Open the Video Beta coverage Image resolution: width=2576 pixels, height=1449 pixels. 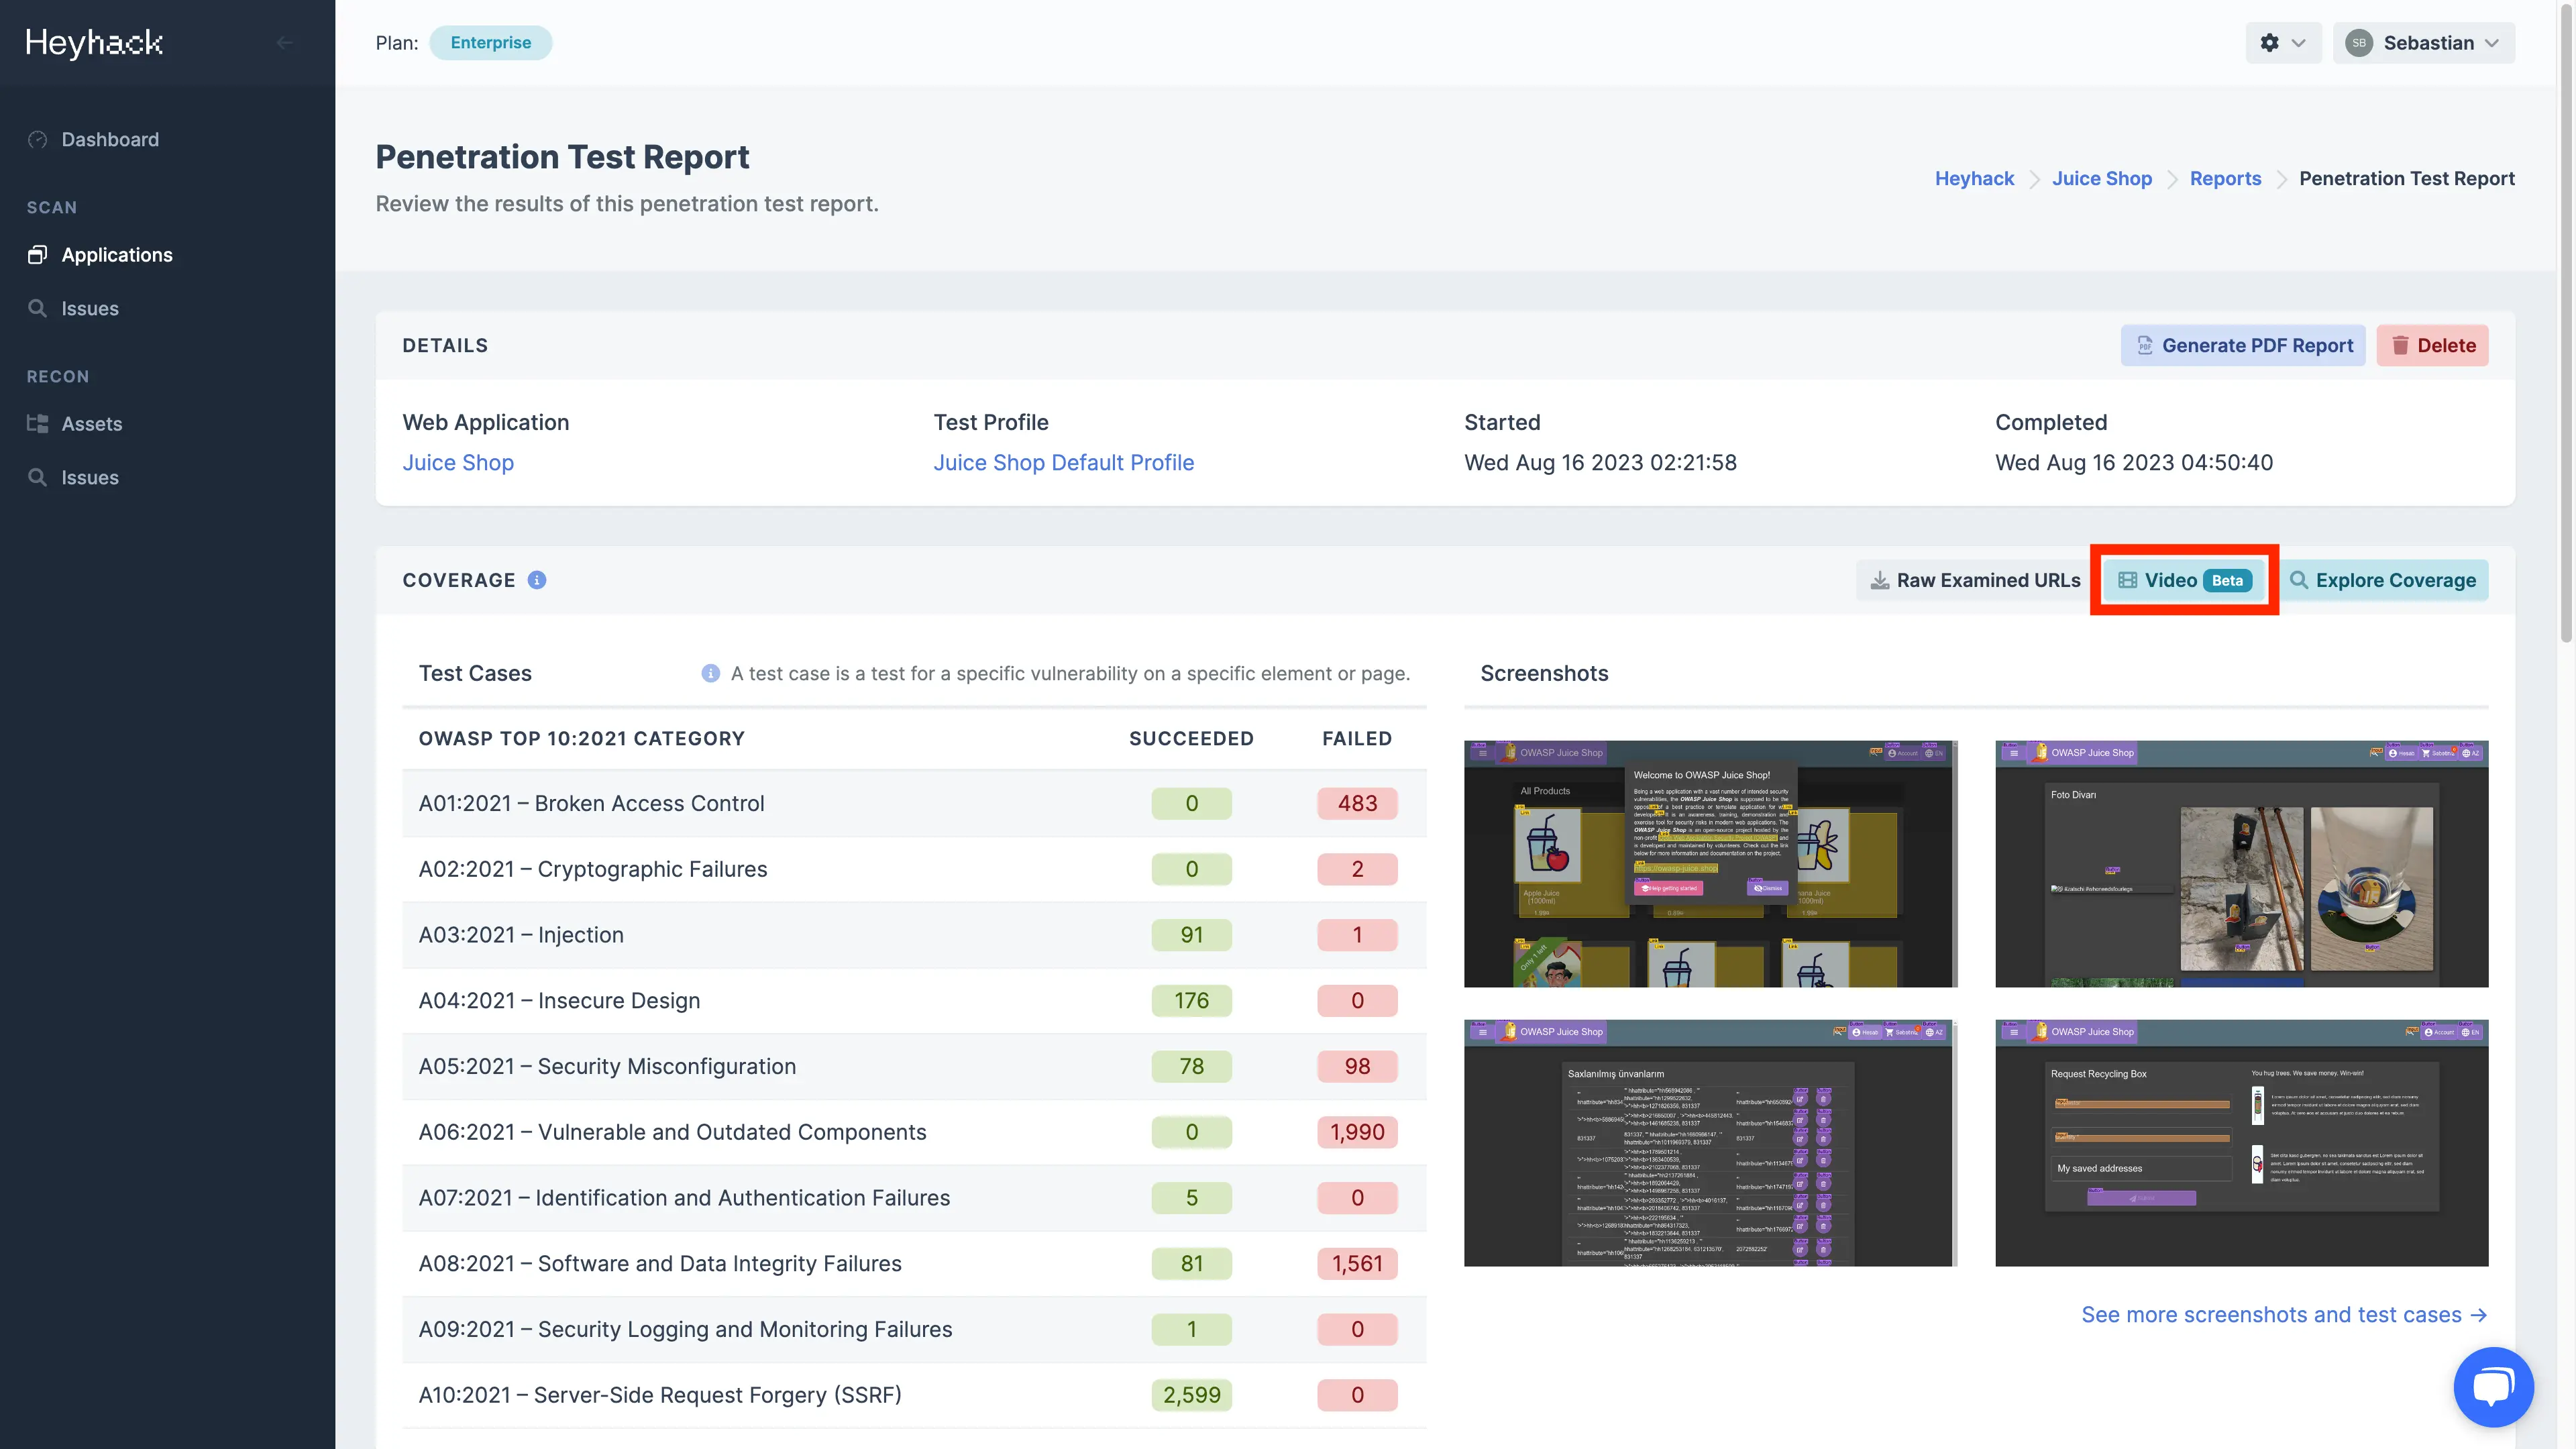[x=2184, y=580]
